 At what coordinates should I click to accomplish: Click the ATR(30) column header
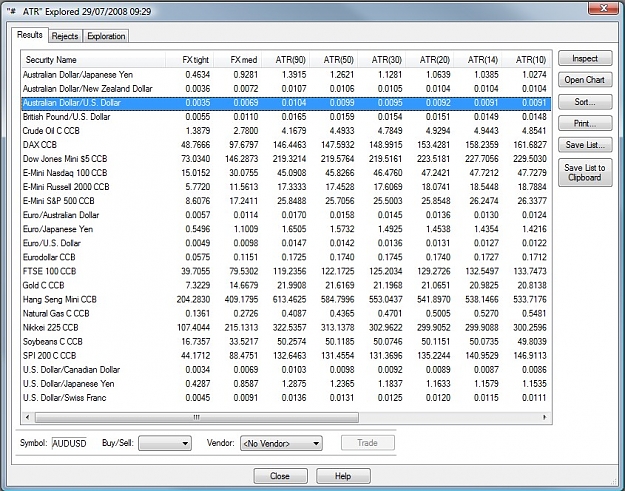(382, 60)
